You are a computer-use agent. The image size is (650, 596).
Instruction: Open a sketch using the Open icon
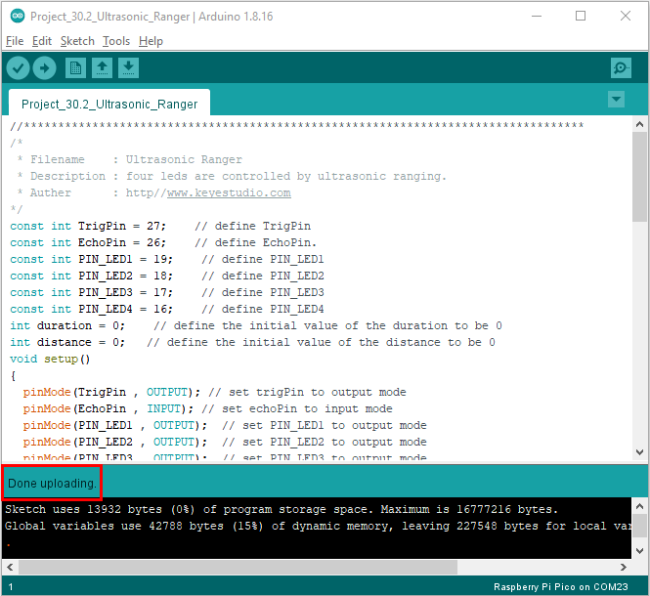click(x=102, y=68)
